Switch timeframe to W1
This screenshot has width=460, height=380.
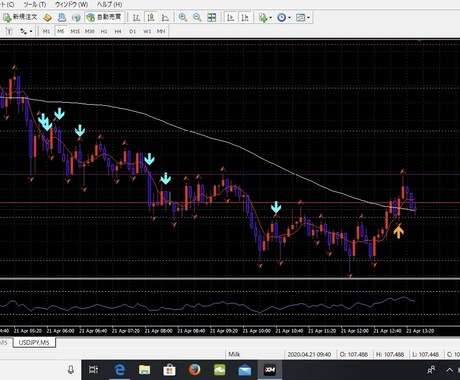(x=147, y=31)
